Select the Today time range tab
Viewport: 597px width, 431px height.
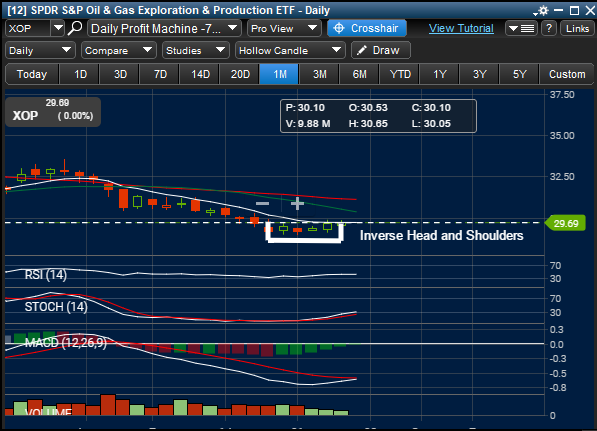pos(32,74)
